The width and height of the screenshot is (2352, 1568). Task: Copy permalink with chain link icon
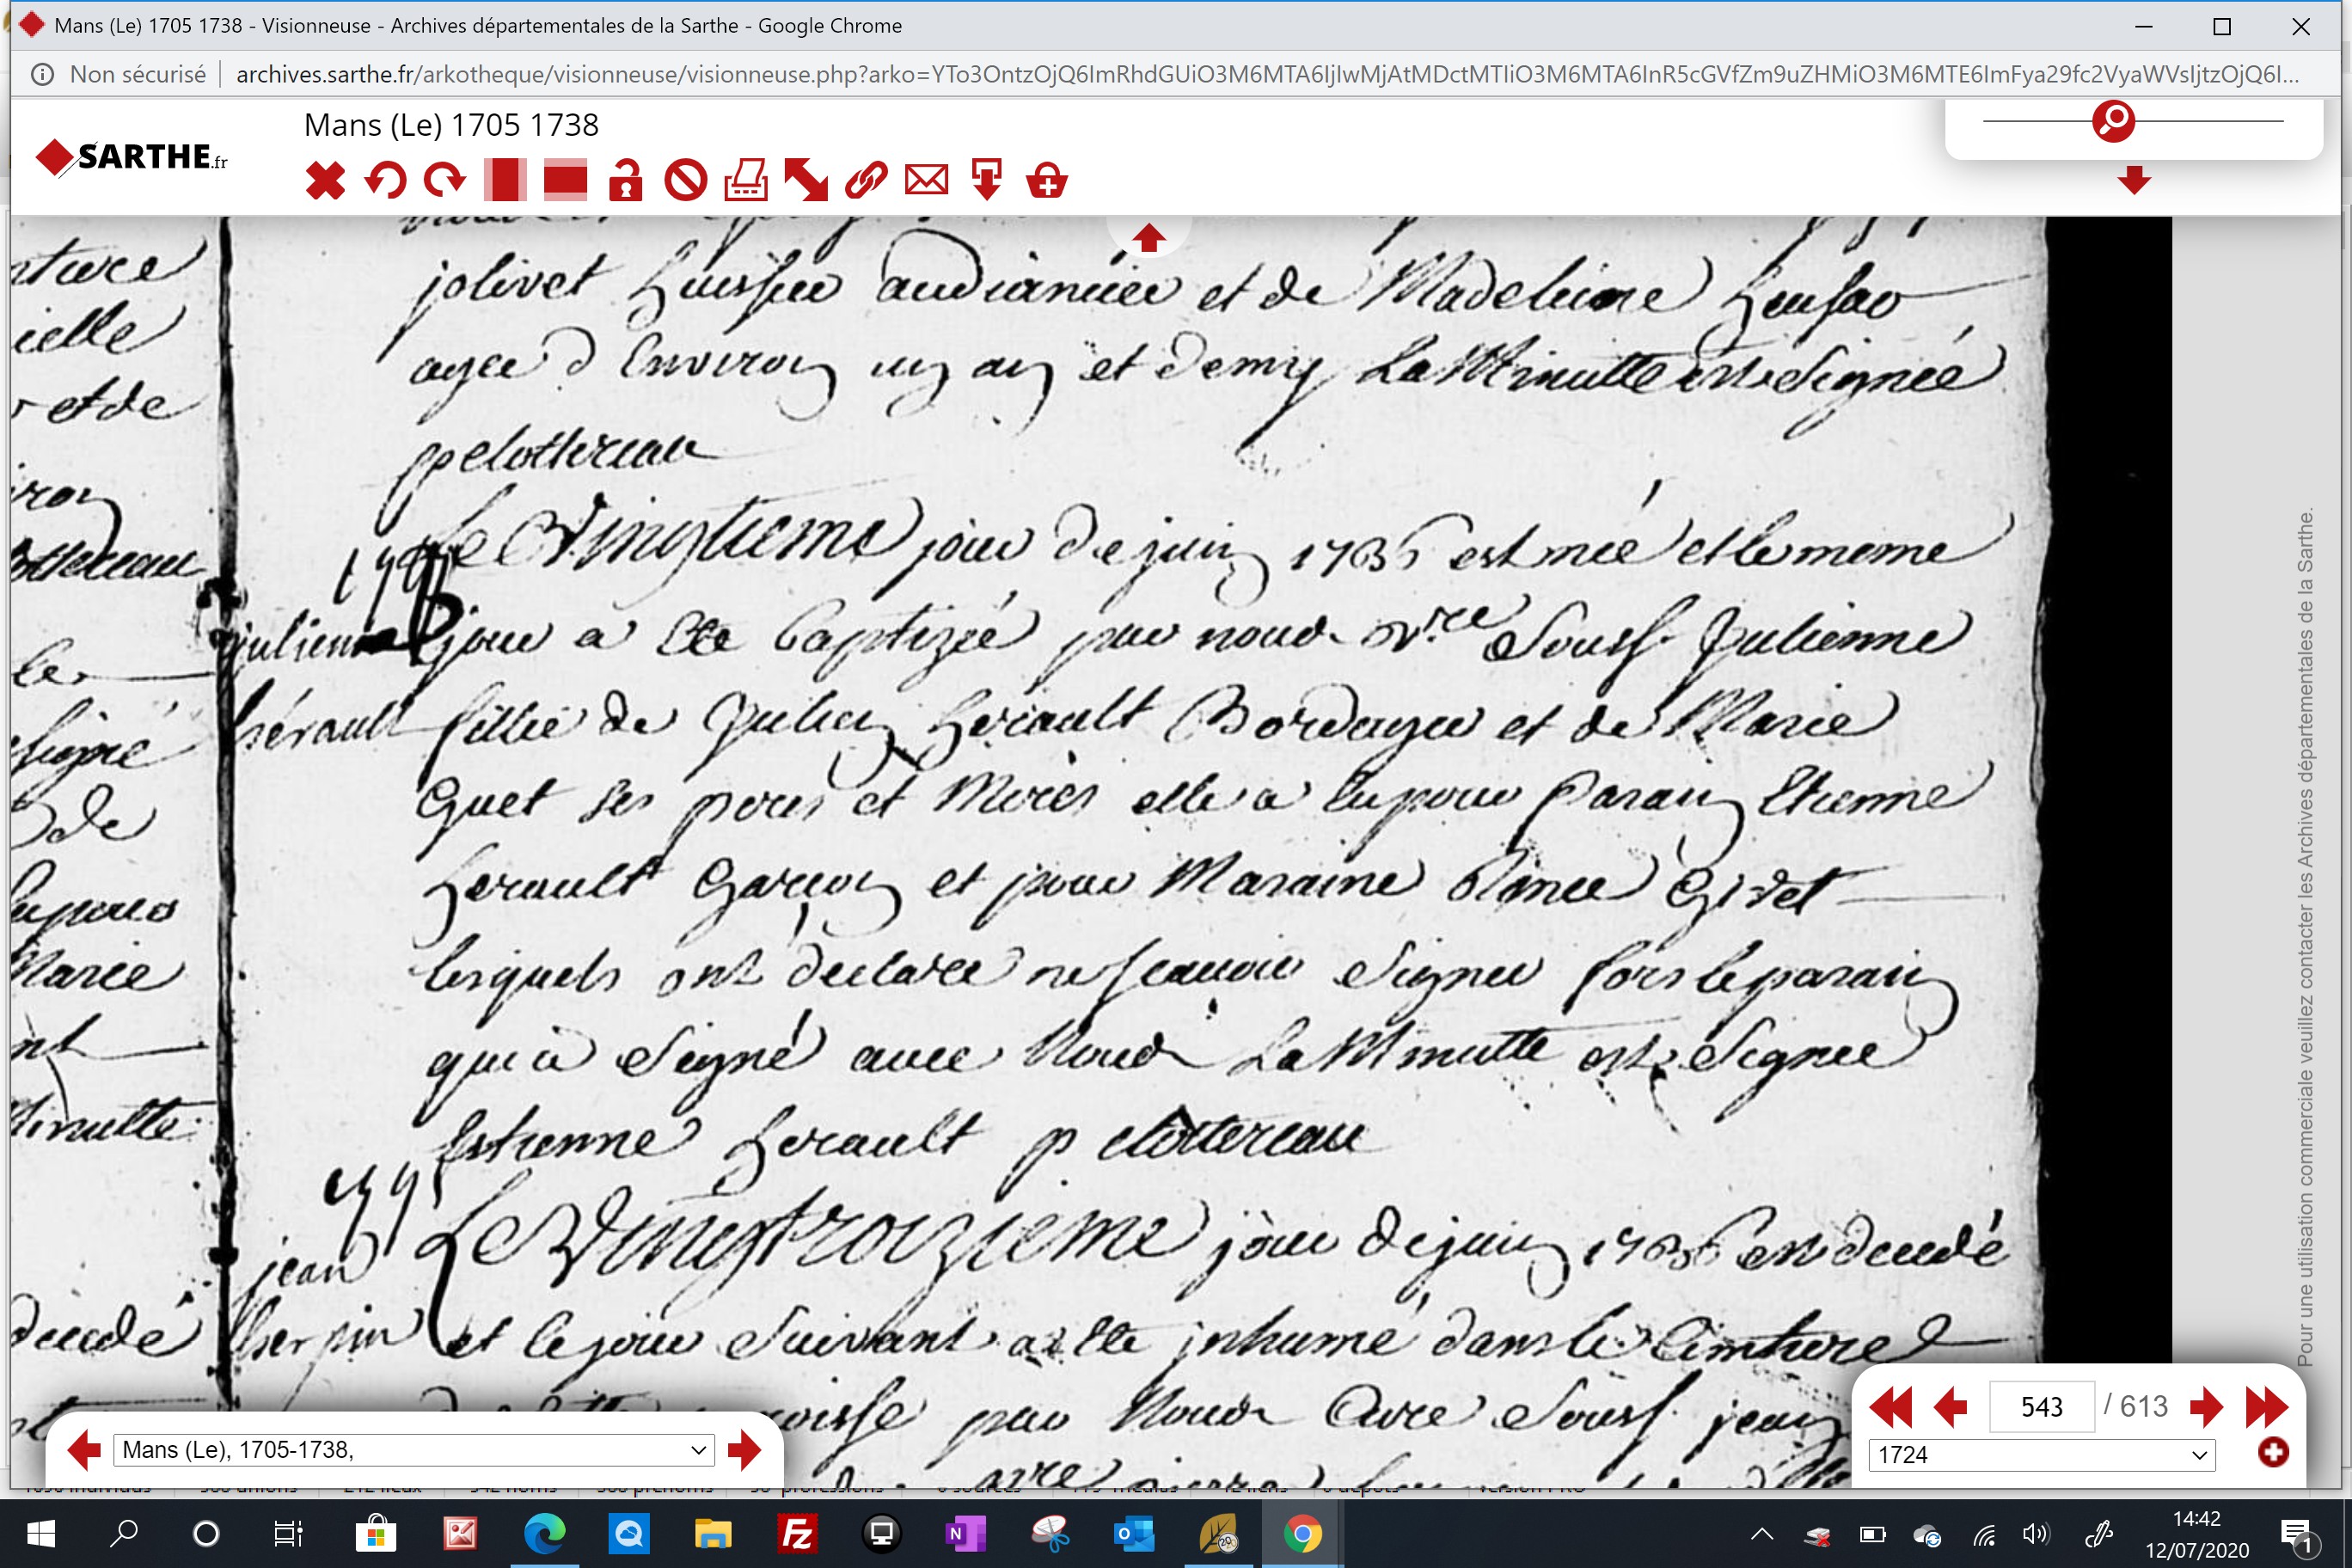(866, 181)
